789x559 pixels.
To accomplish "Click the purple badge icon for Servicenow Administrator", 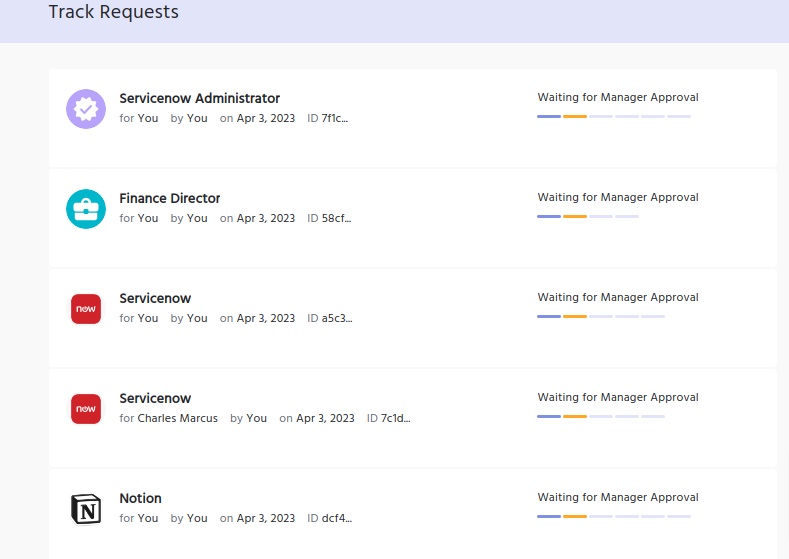I will [x=86, y=109].
